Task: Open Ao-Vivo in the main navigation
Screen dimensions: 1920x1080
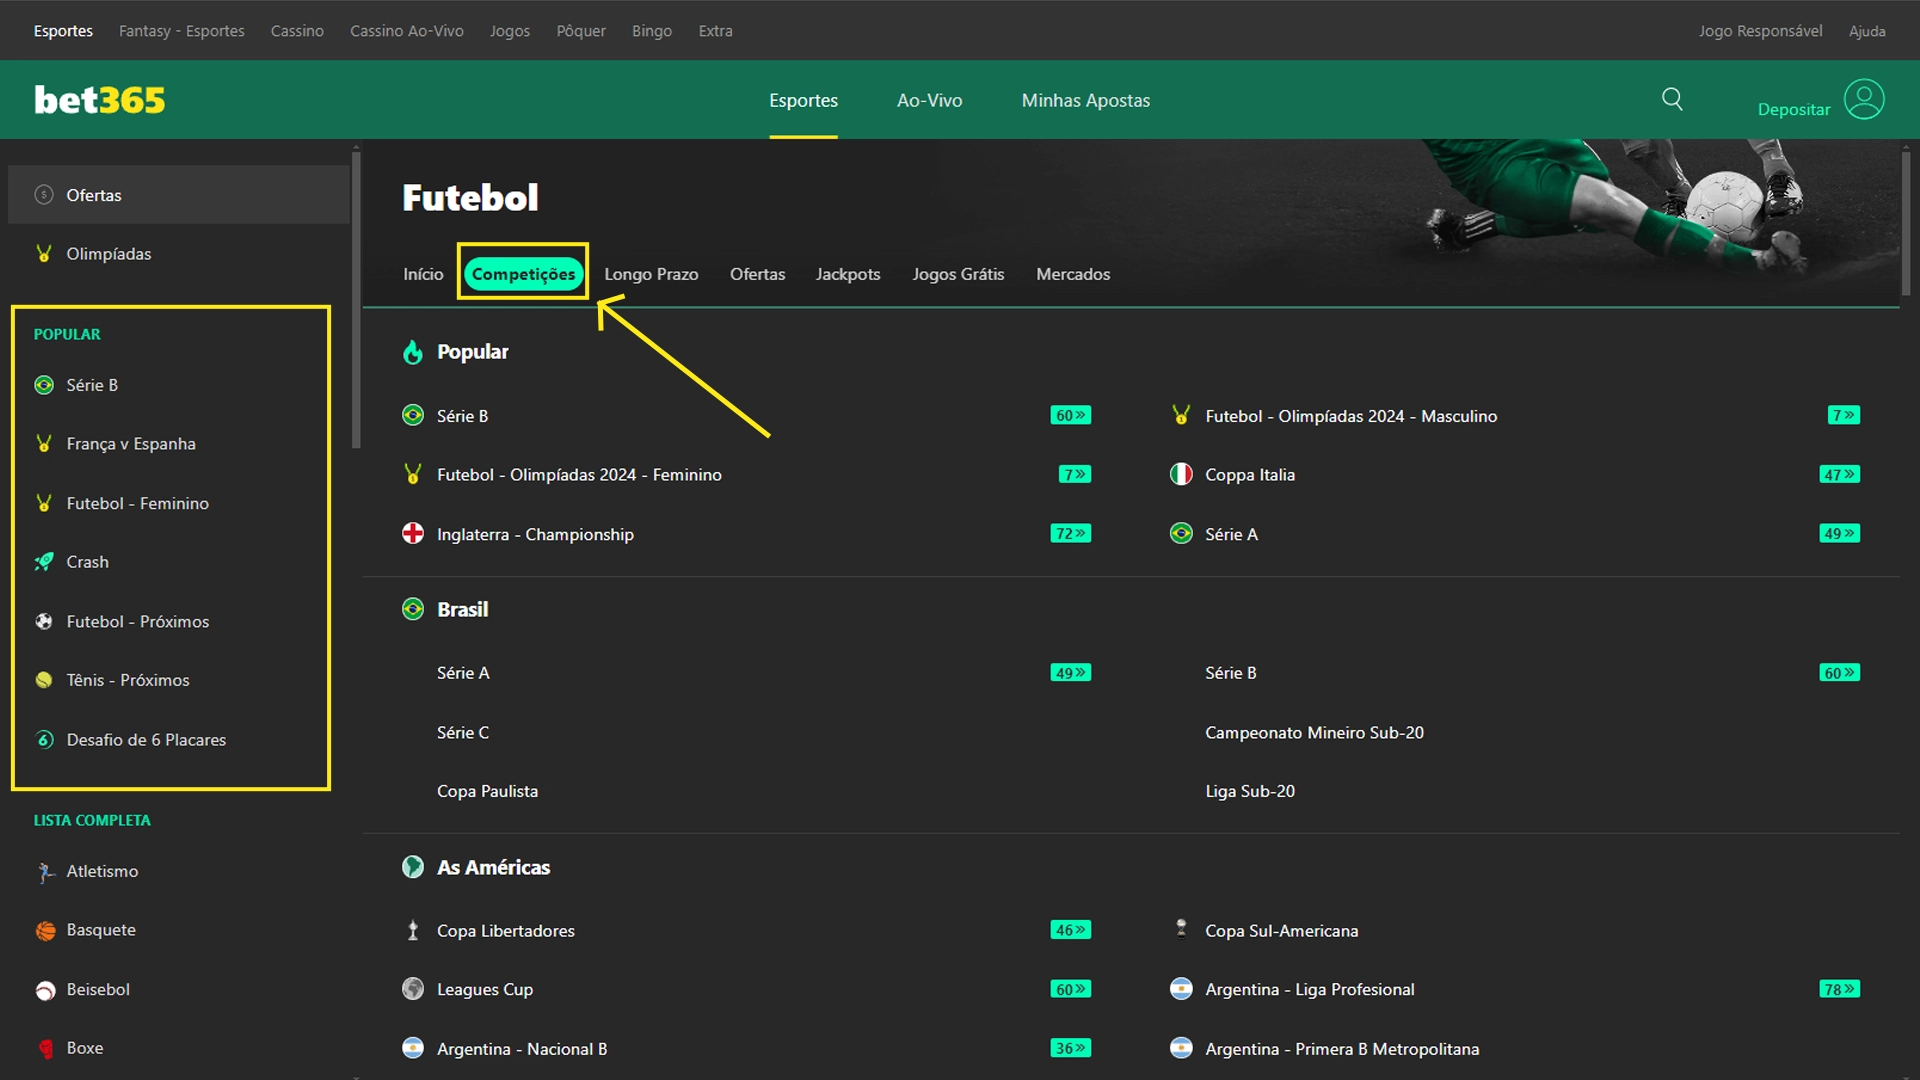Action: coord(929,100)
